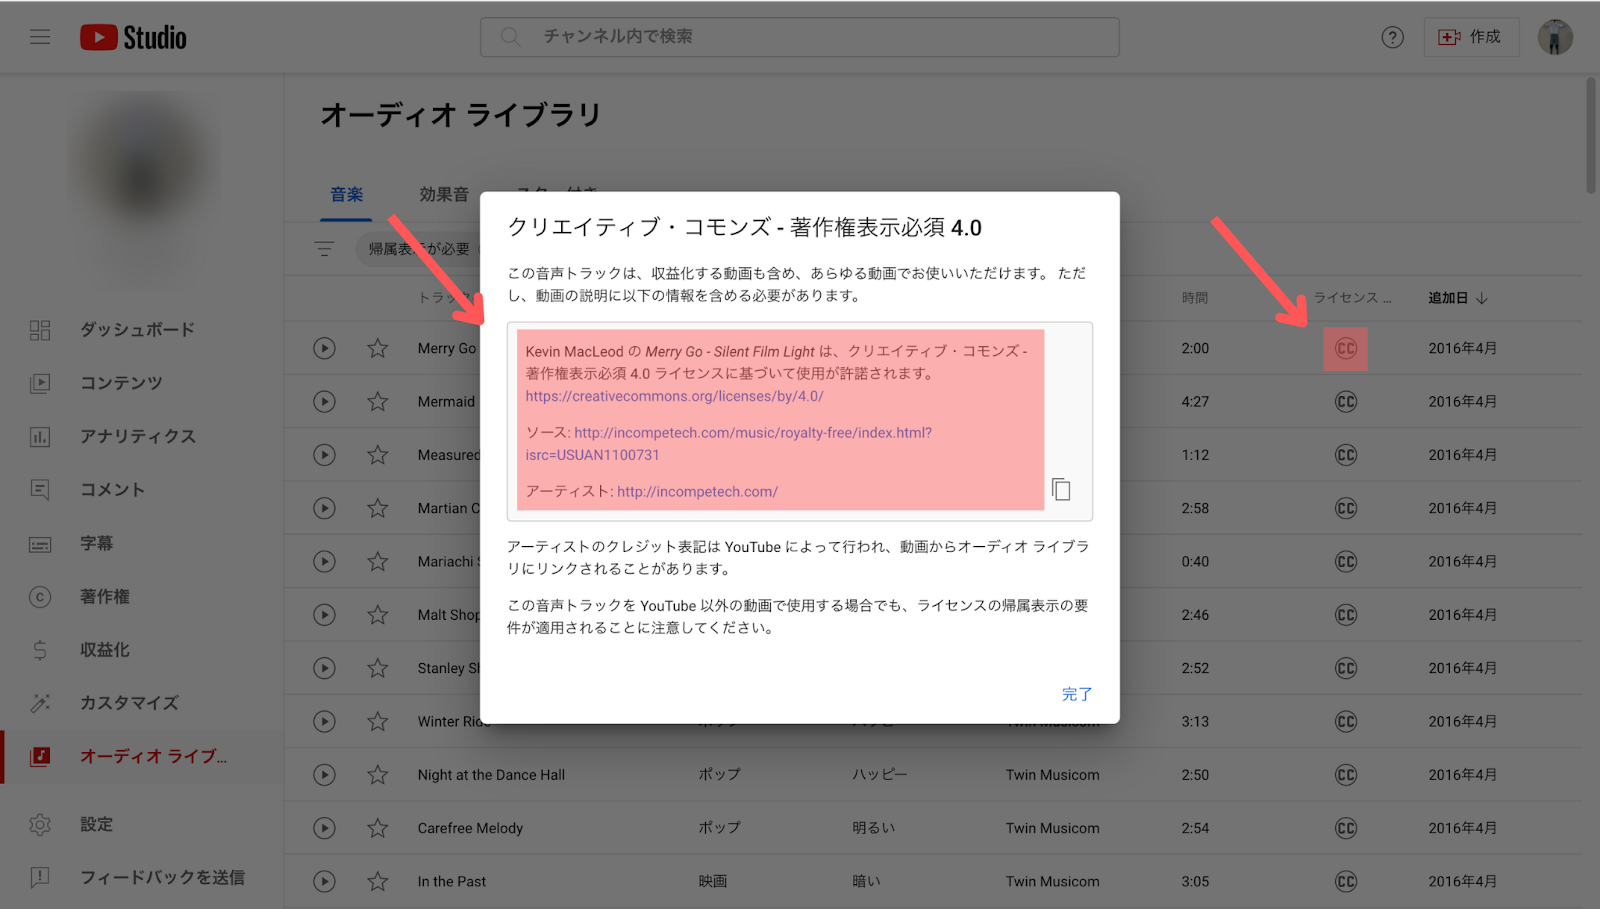
Task: Click CC license icon in 2:52 row
Action: [1346, 668]
